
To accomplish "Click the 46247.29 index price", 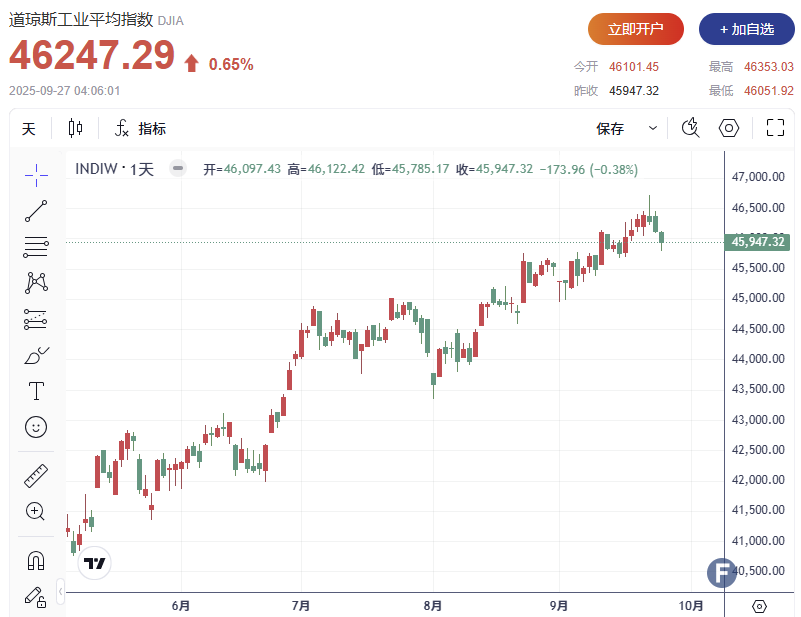I will pyautogui.click(x=92, y=55).
